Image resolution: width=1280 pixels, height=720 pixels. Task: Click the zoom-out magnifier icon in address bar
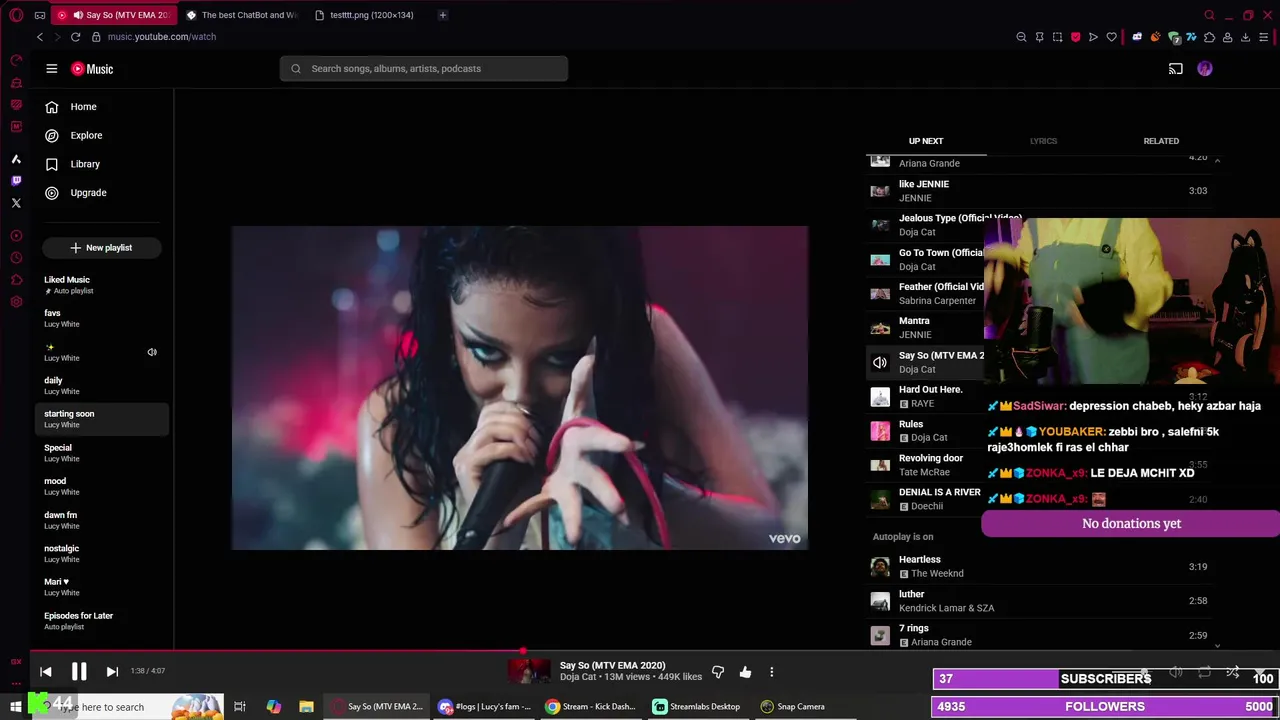(1021, 37)
